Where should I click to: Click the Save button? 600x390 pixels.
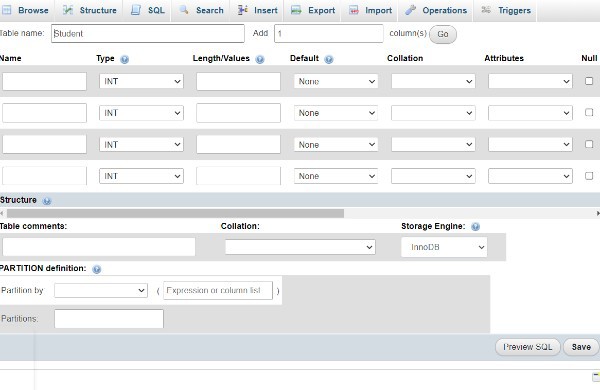point(581,347)
